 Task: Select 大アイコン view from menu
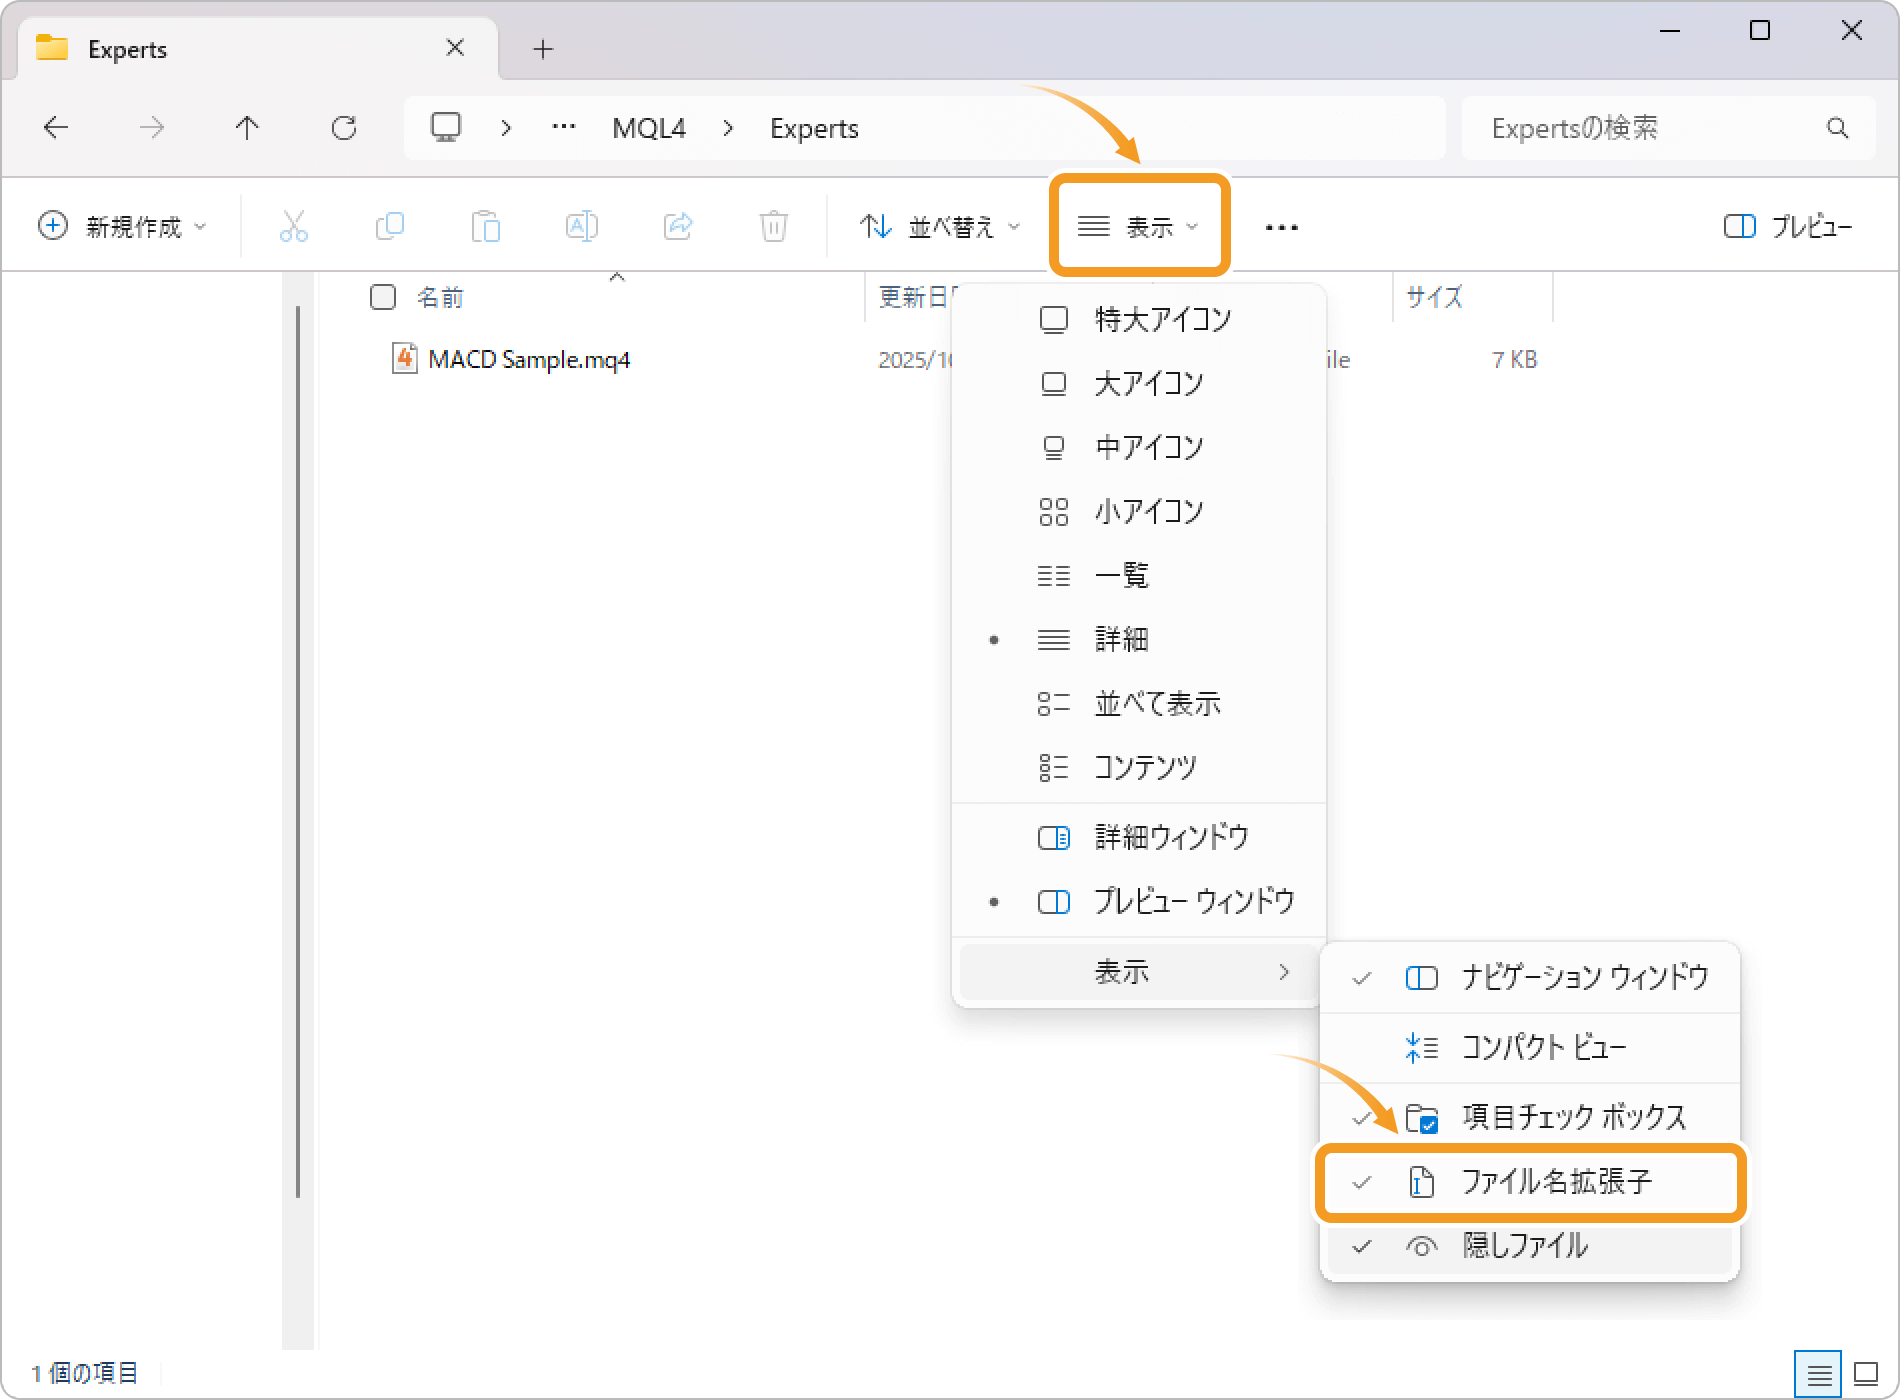click(x=1148, y=384)
